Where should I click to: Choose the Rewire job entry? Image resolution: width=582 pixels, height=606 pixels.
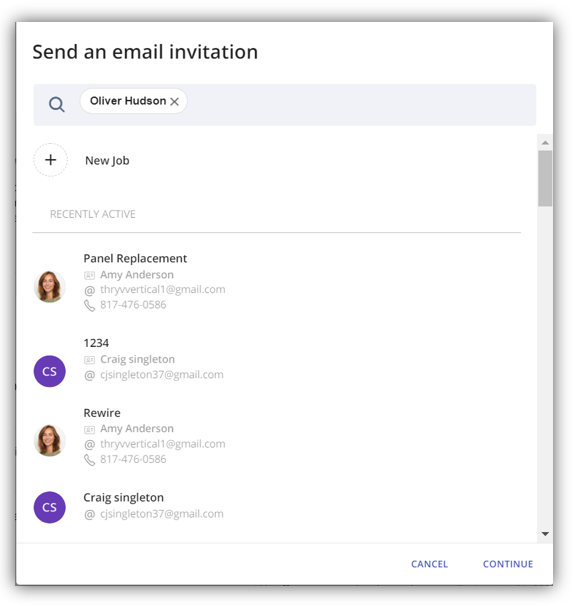pyautogui.click(x=277, y=436)
